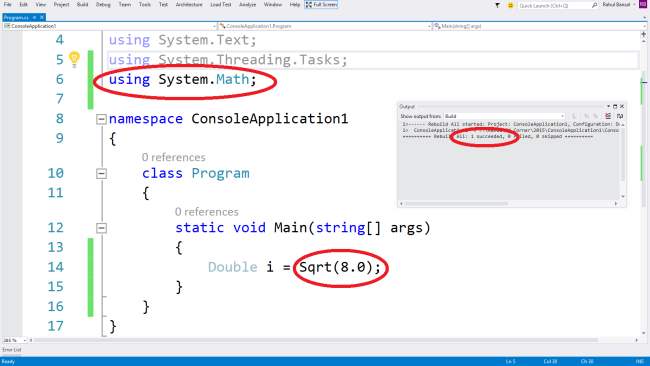The image size is (650, 366).
Task: Click '0 references' above Main method
Action: pos(206,212)
